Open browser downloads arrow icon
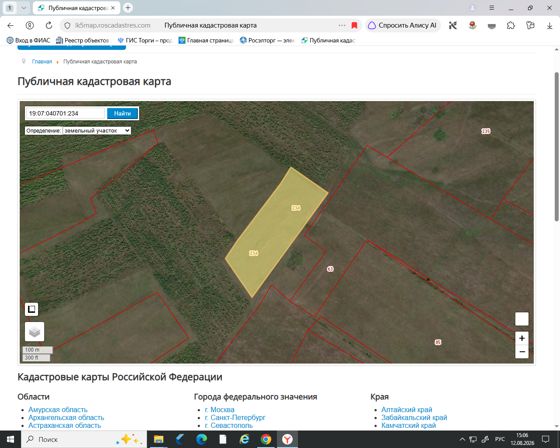 tap(550, 25)
